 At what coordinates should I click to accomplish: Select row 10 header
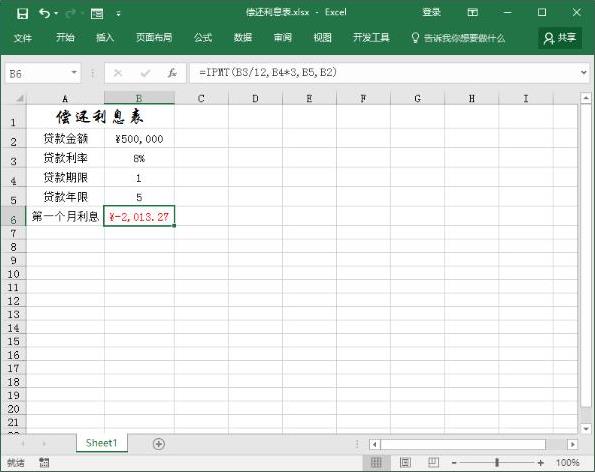(14, 273)
